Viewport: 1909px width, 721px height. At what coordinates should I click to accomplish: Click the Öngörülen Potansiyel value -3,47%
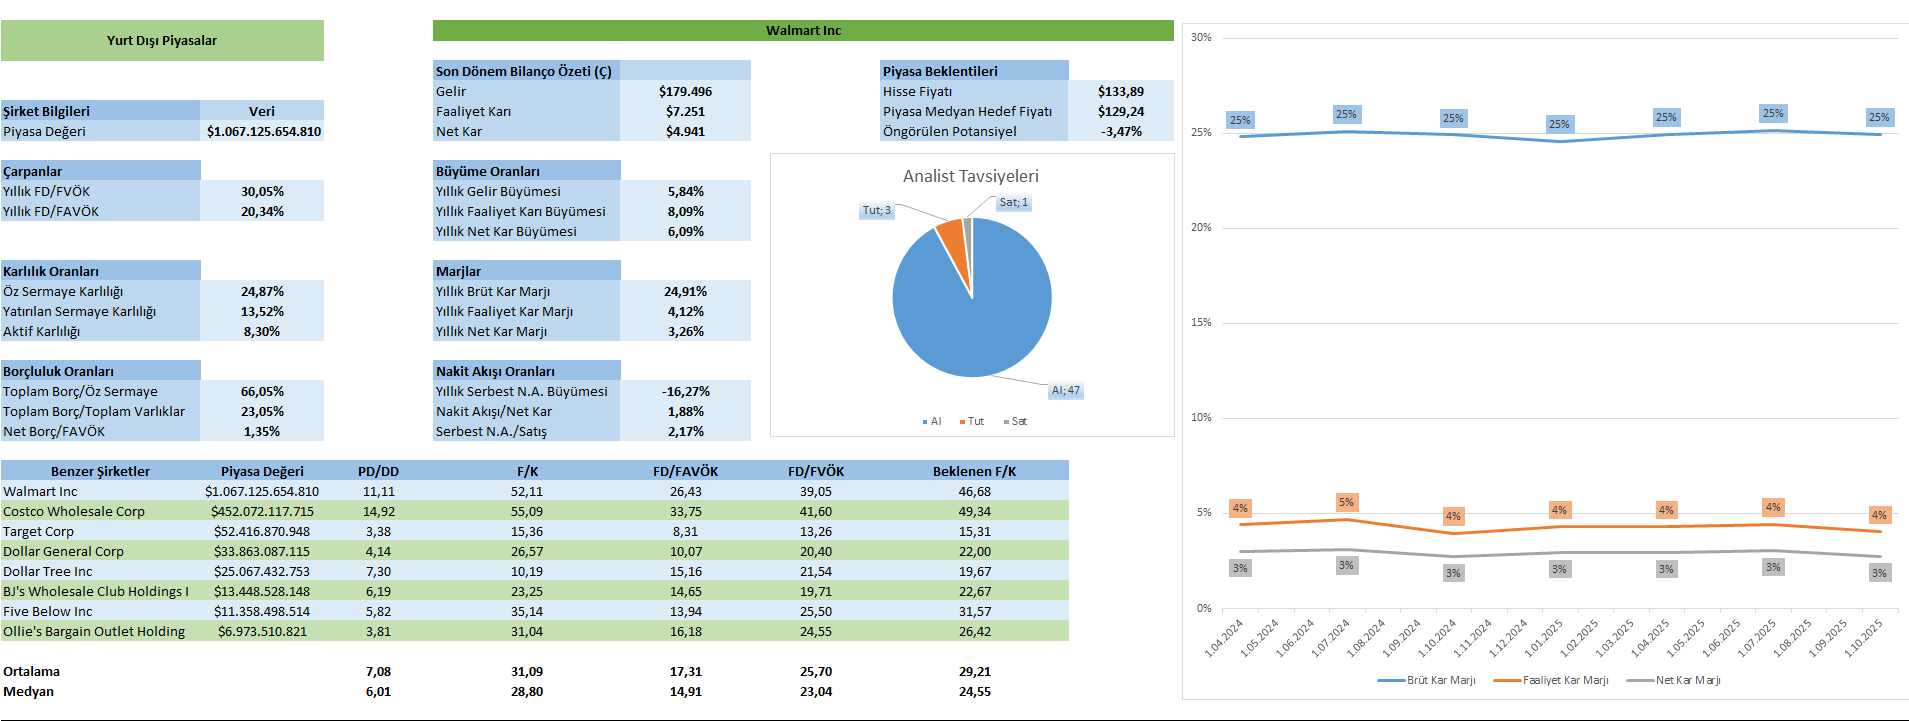point(1120,131)
